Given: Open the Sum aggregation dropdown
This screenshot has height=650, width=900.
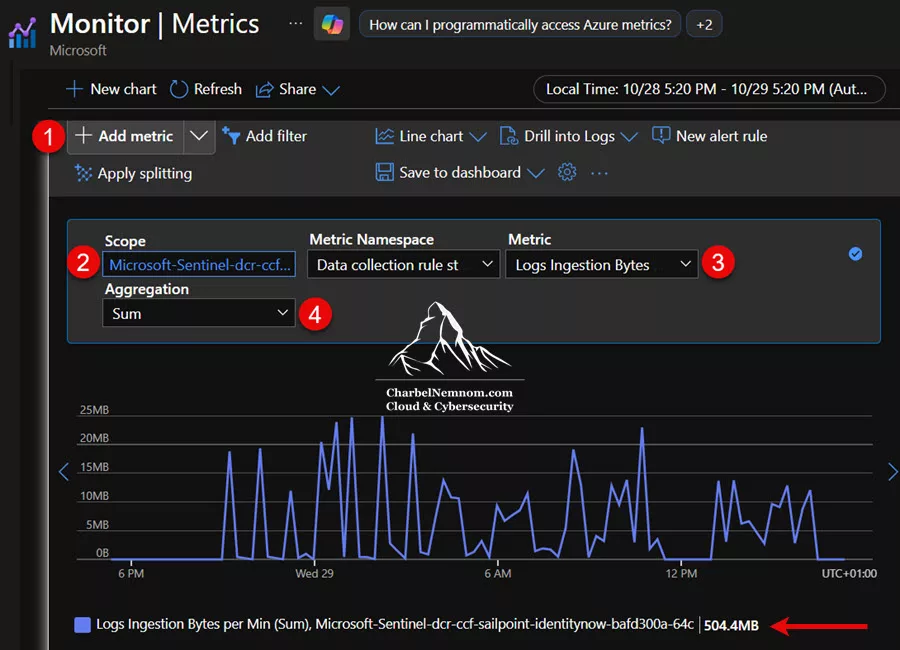Looking at the screenshot, I should (199, 314).
